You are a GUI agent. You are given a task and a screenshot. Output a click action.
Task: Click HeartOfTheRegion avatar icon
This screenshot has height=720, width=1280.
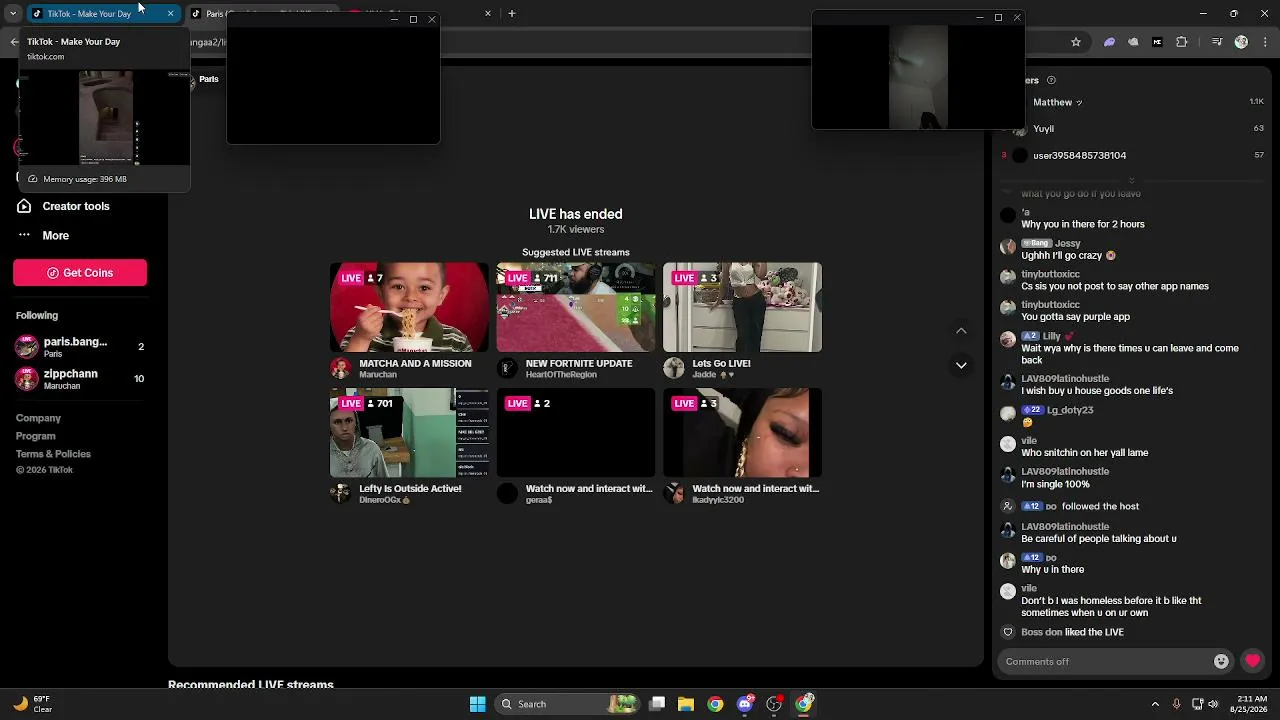508,368
